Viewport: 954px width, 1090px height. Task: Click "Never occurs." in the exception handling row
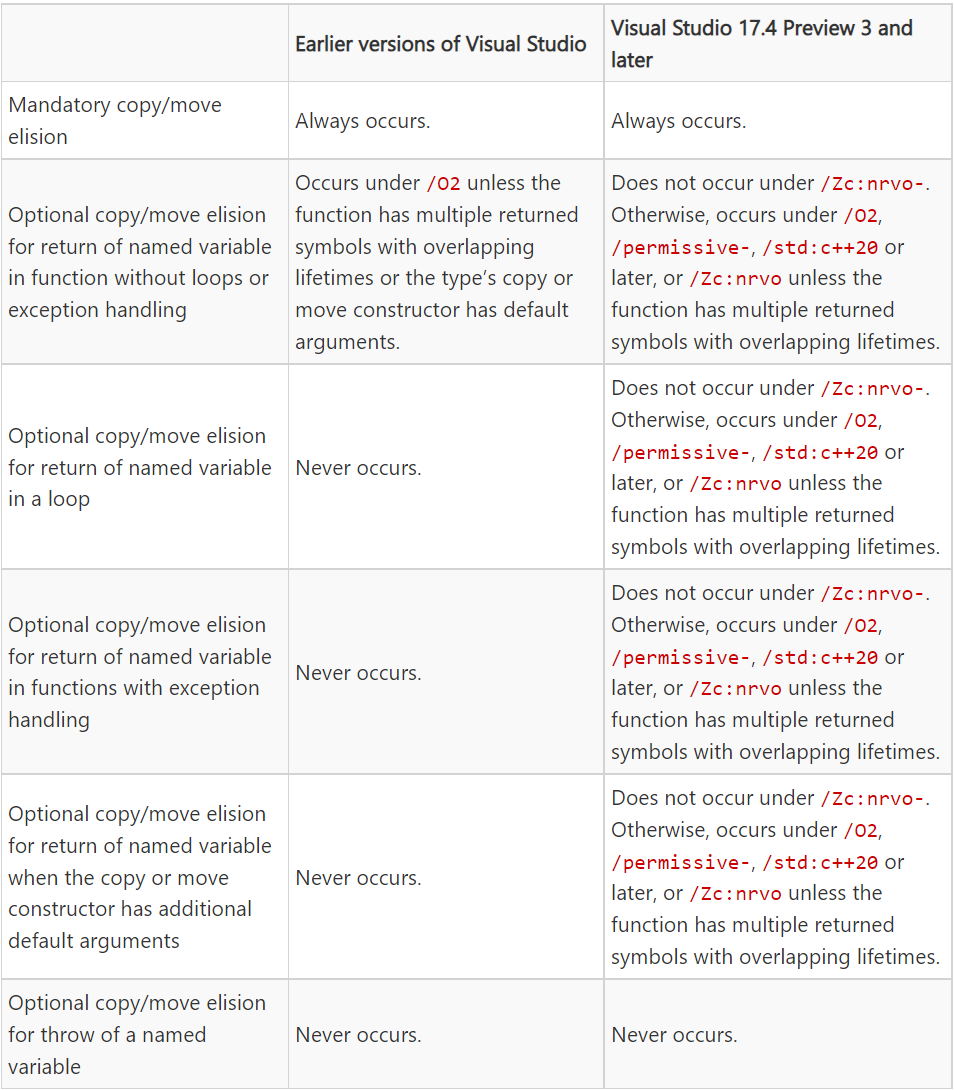click(358, 673)
